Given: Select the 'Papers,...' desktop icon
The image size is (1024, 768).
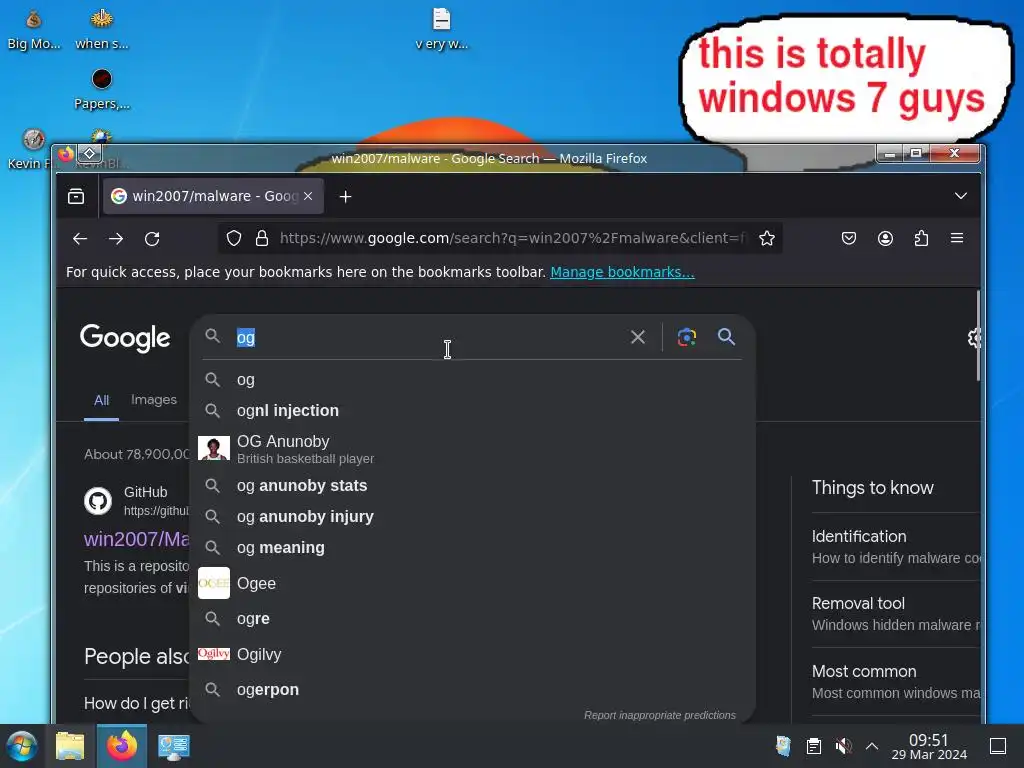Looking at the screenshot, I should click(x=102, y=89).
